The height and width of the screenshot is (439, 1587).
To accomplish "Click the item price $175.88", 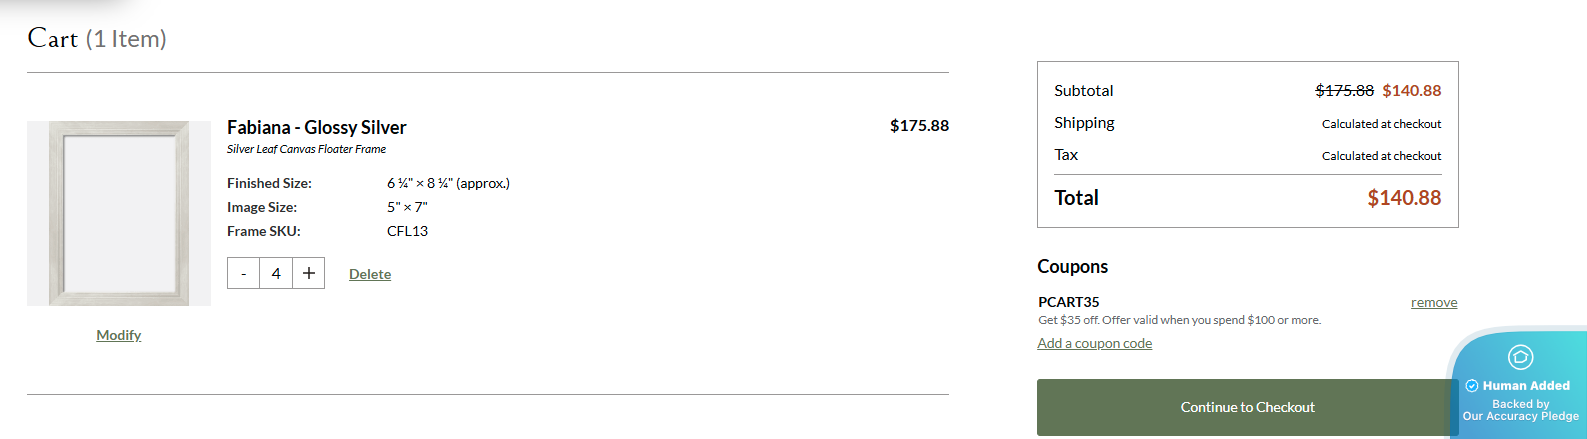I will pyautogui.click(x=919, y=126).
